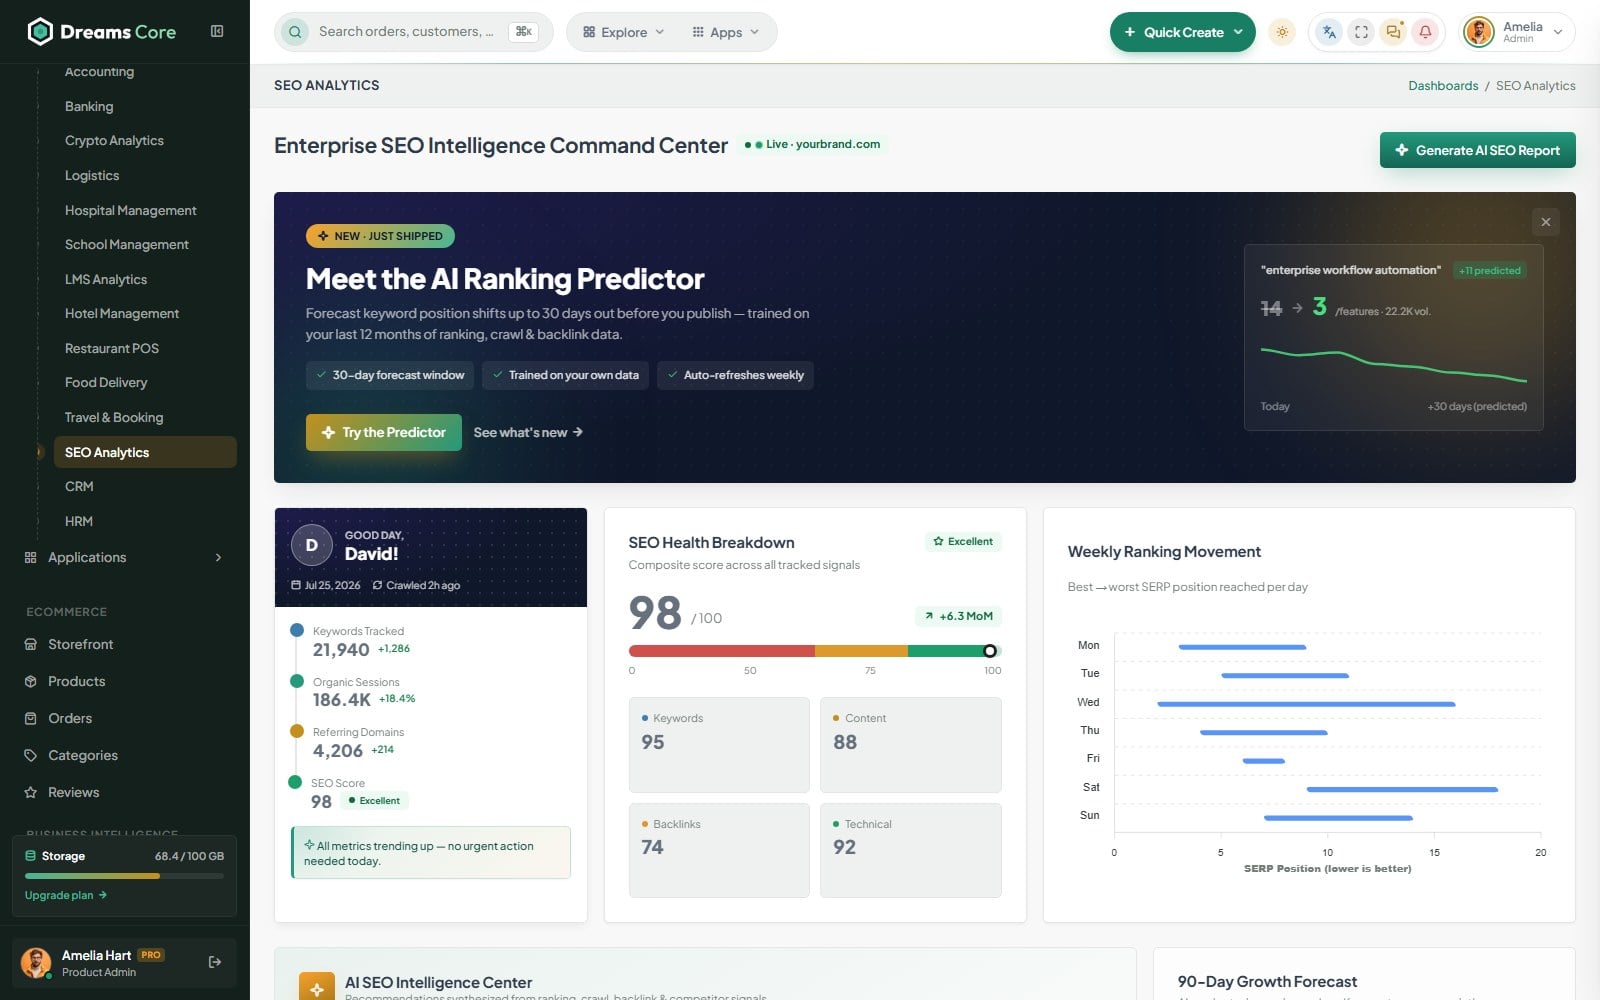The image size is (1600, 1000).
Task: Click the SEO health score slider handle
Action: click(989, 651)
